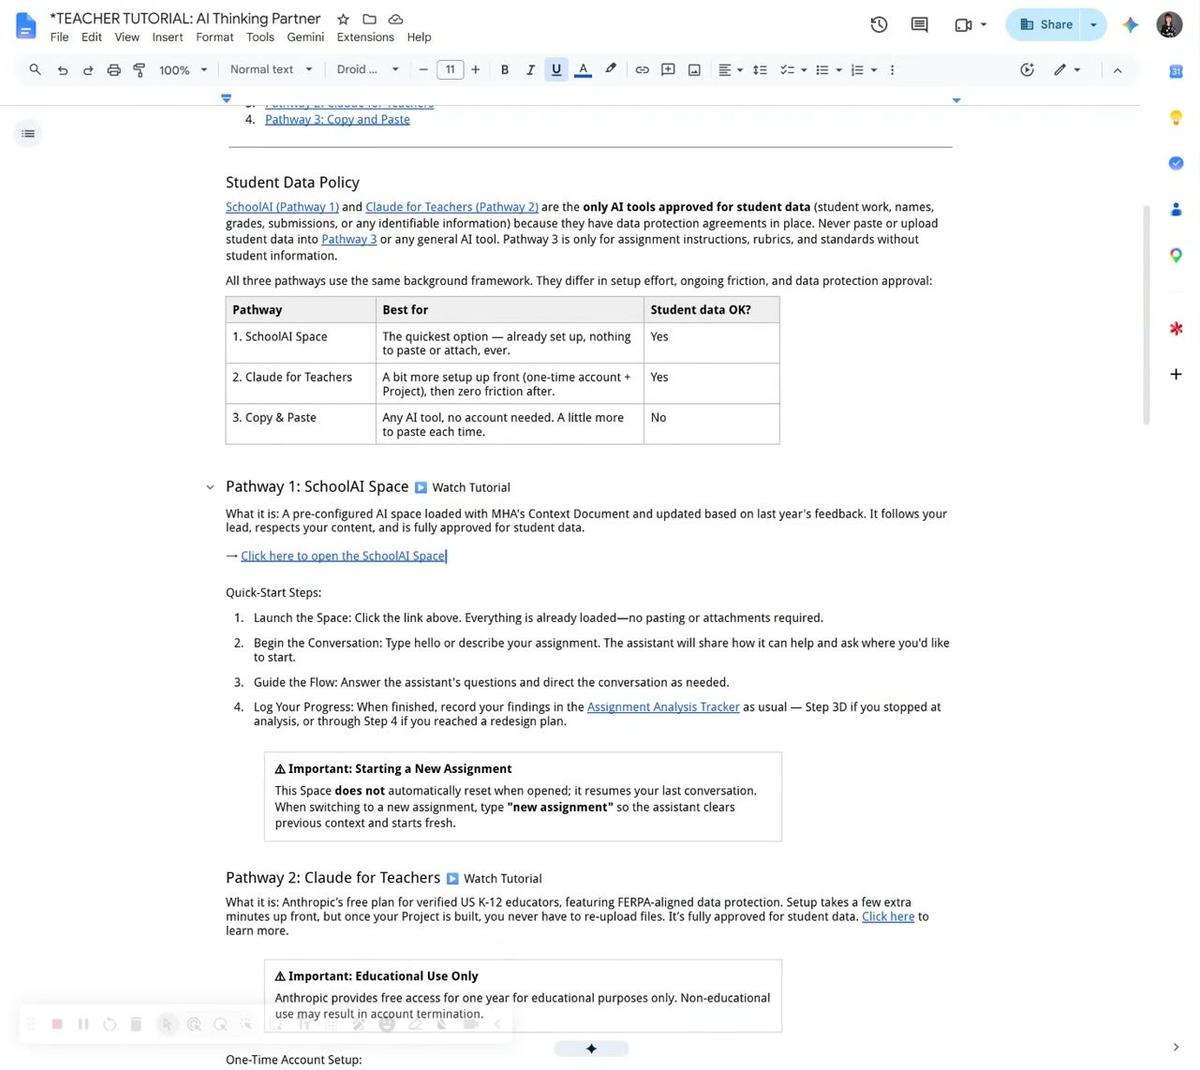Open the File menu
This screenshot has height=1070, width=1200.
[60, 37]
